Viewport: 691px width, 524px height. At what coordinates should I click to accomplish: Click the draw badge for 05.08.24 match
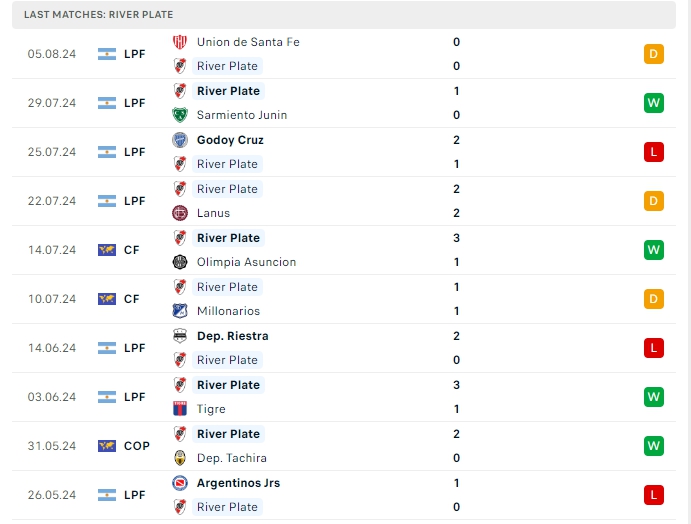tap(654, 54)
